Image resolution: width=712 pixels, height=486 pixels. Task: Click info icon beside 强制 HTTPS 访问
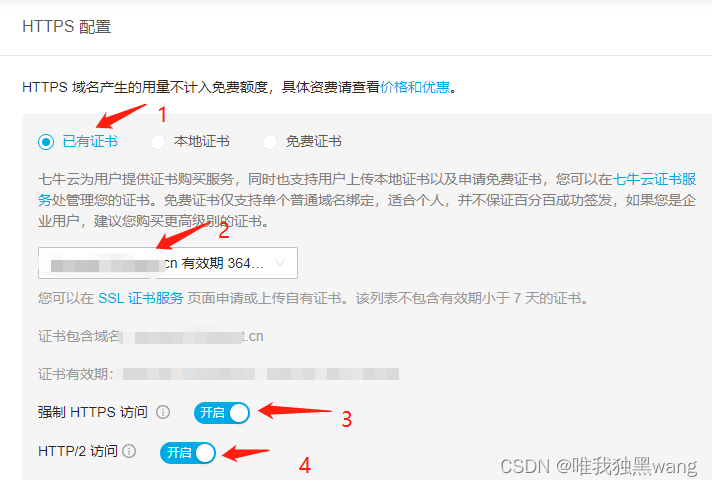click(x=163, y=412)
